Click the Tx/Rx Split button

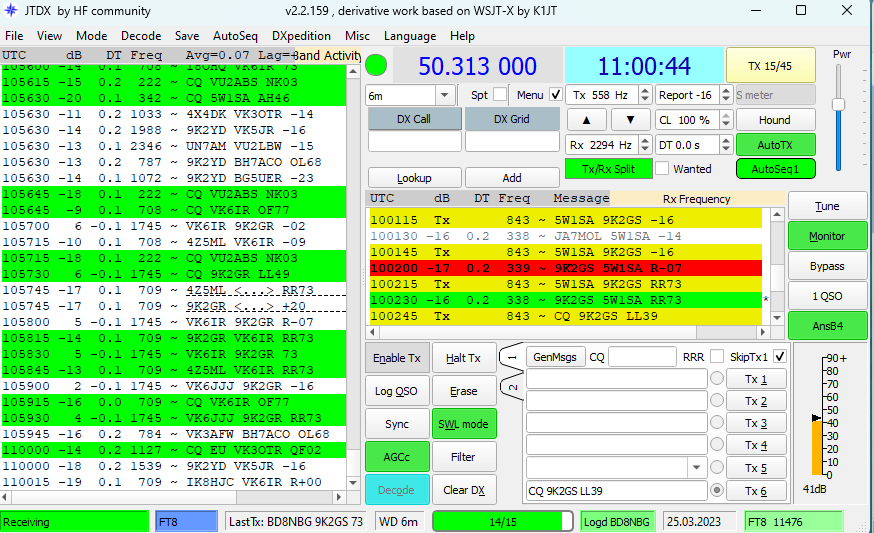click(609, 168)
